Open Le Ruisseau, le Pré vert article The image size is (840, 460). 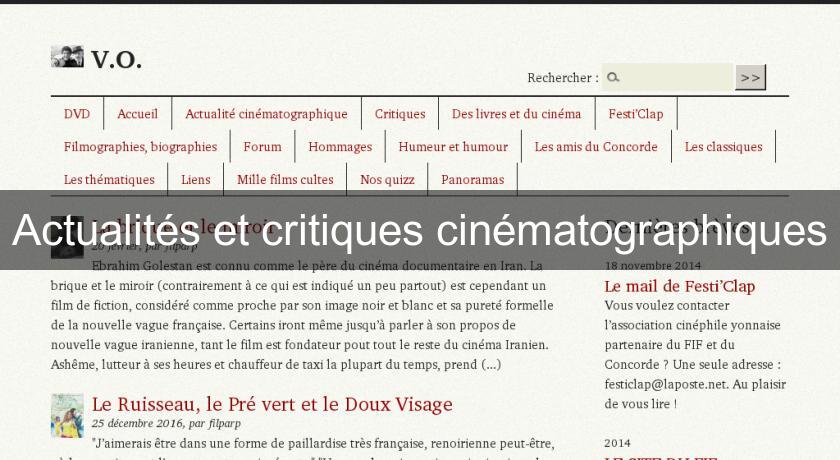[x=272, y=404]
